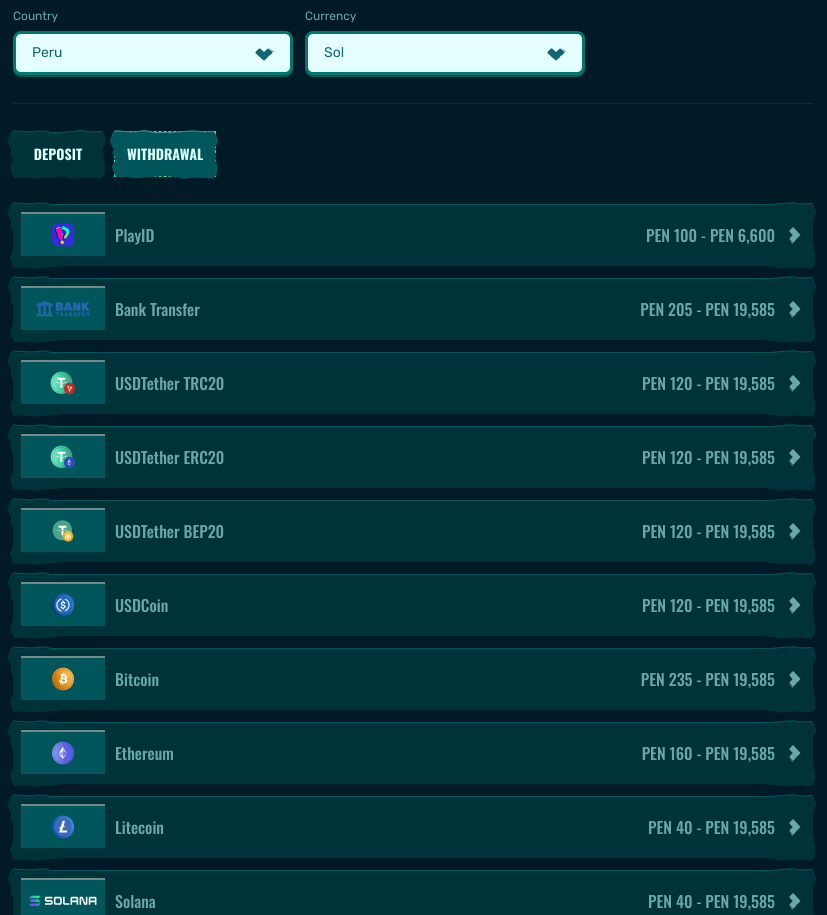
Task: Click the Solana logo icon
Action: pos(63,900)
